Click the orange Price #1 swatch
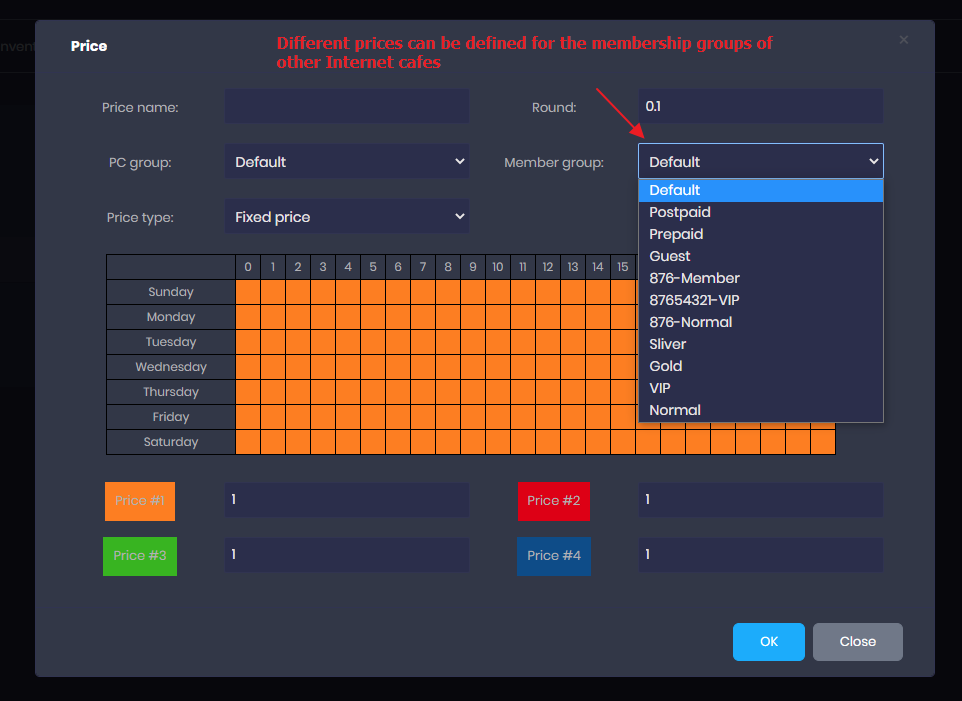Screen dimensions: 962x701 (x=140, y=501)
